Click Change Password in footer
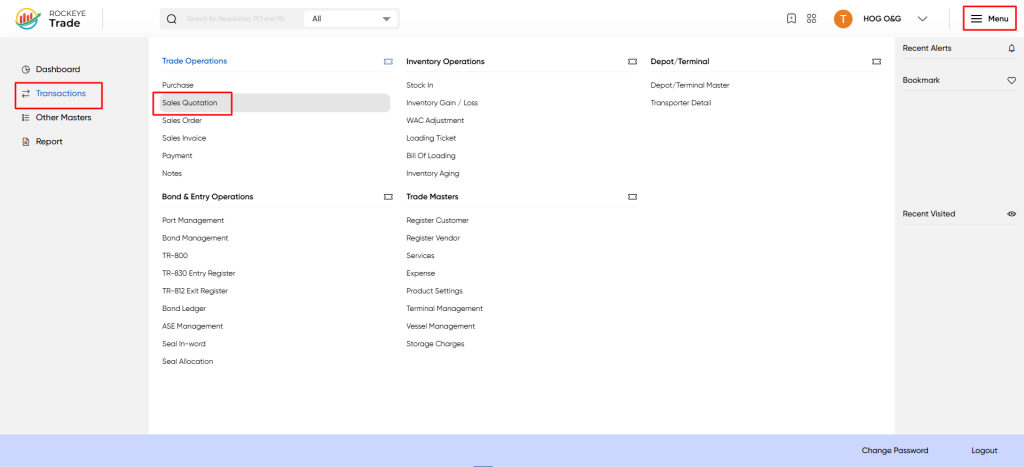Screen dimensions: 1024x467 895,451
